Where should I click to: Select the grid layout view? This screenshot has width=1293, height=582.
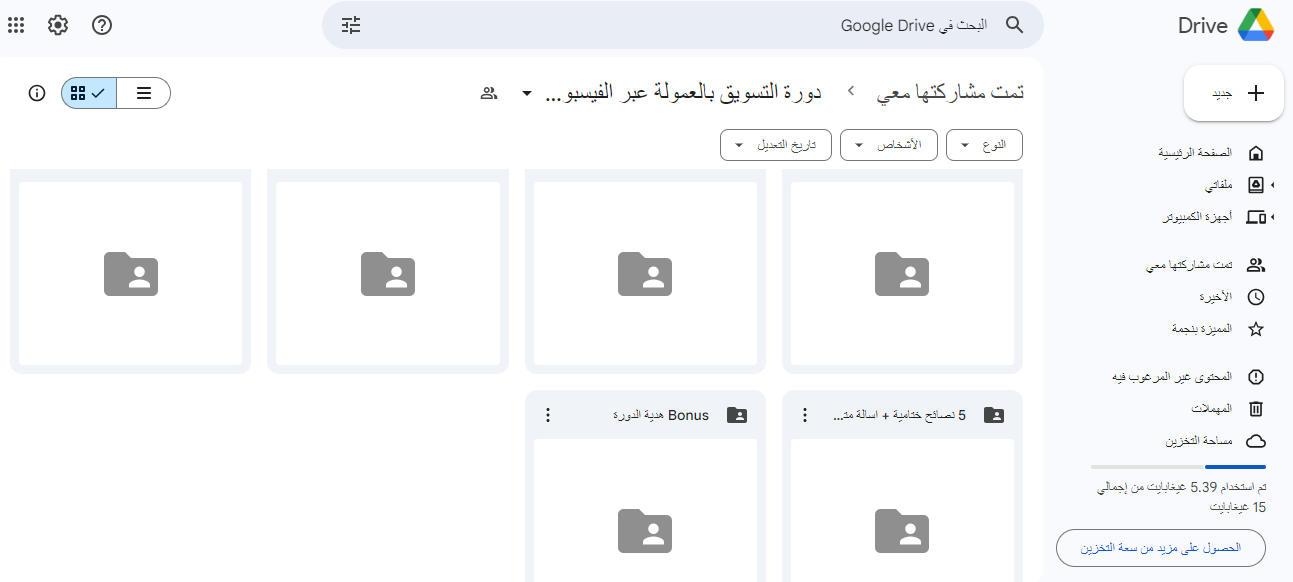coord(89,93)
